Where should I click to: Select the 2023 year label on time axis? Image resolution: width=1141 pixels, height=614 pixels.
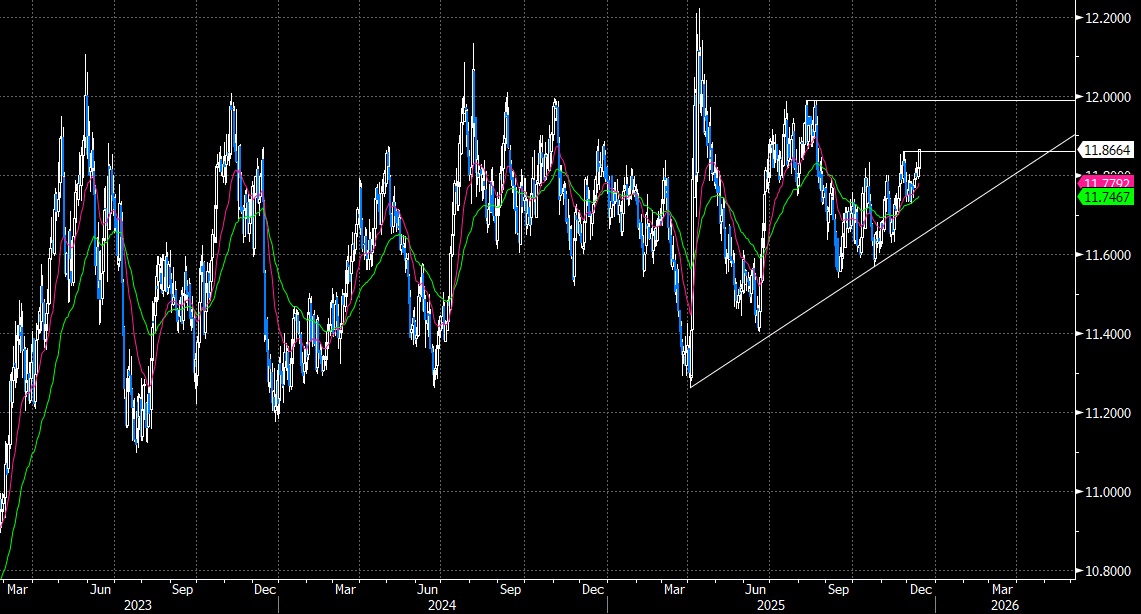[x=139, y=605]
